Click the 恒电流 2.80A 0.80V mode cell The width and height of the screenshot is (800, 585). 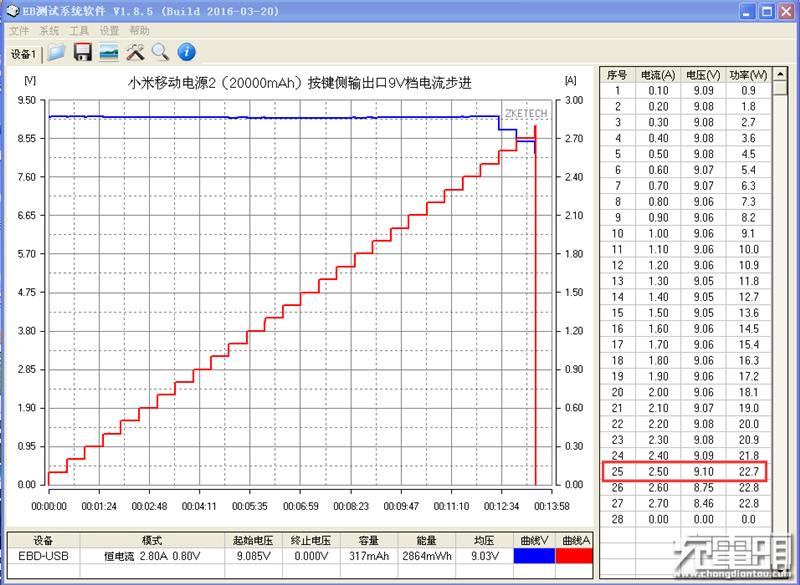pos(152,556)
